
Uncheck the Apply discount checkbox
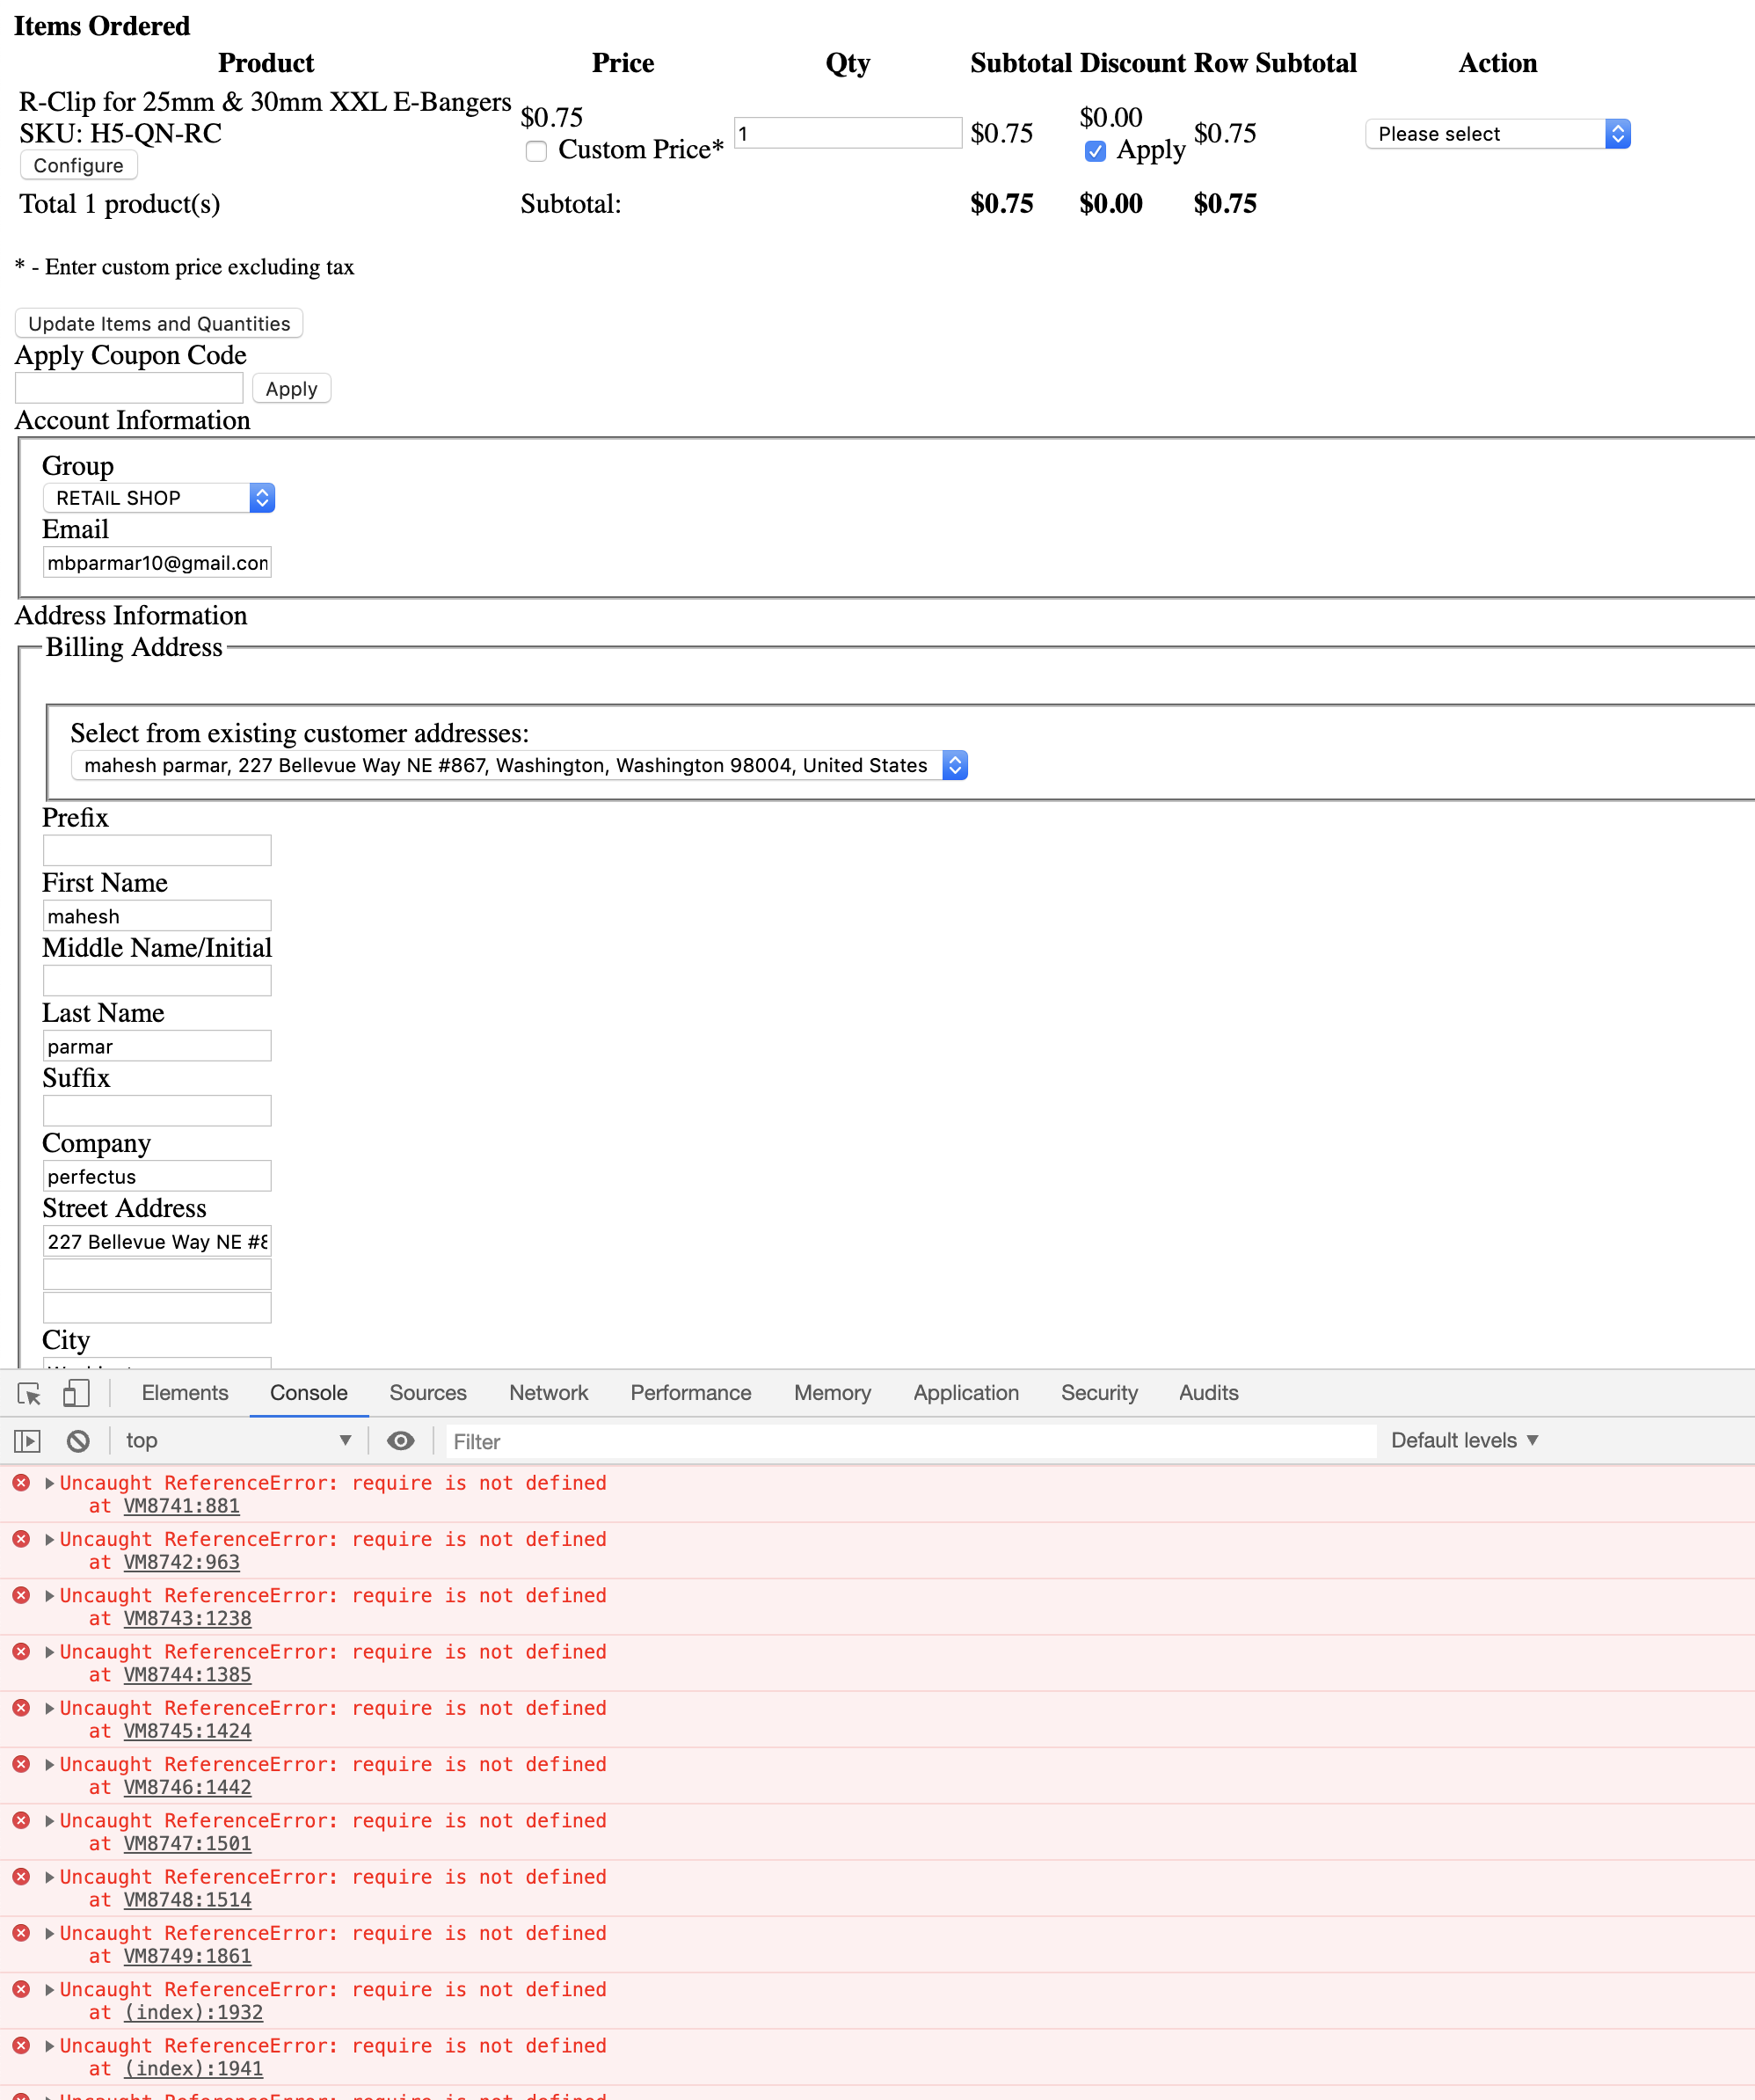(x=1096, y=150)
